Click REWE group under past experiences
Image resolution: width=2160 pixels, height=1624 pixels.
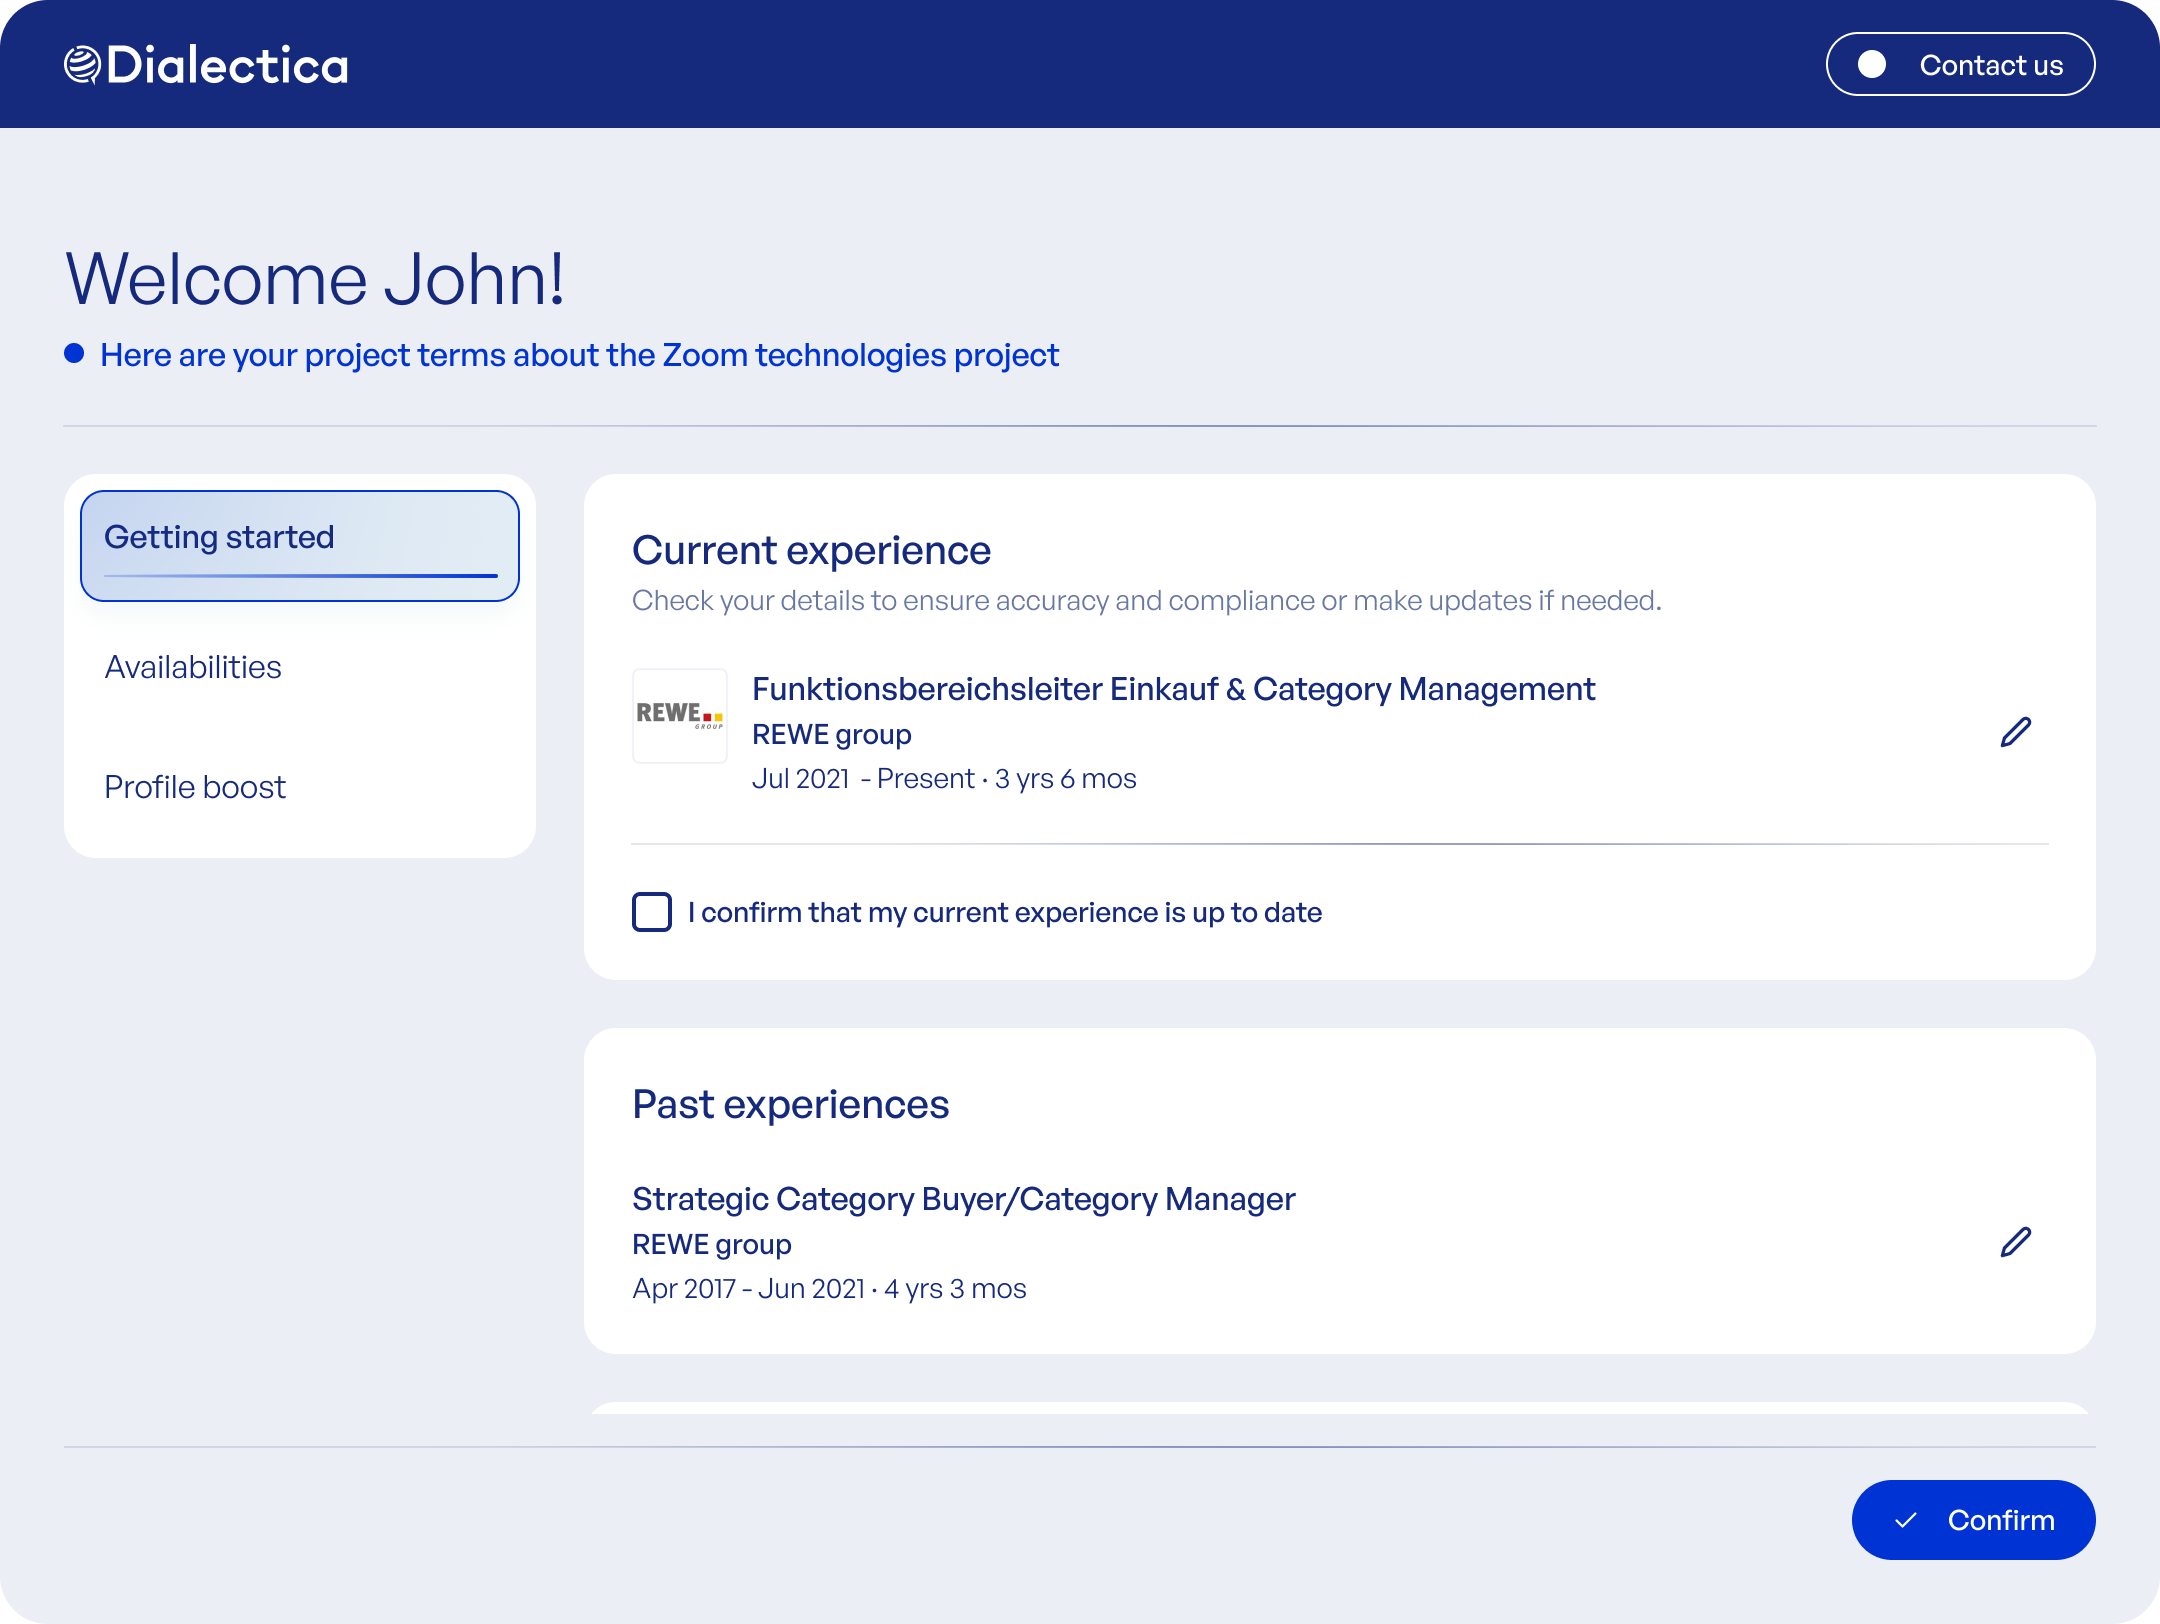711,1244
